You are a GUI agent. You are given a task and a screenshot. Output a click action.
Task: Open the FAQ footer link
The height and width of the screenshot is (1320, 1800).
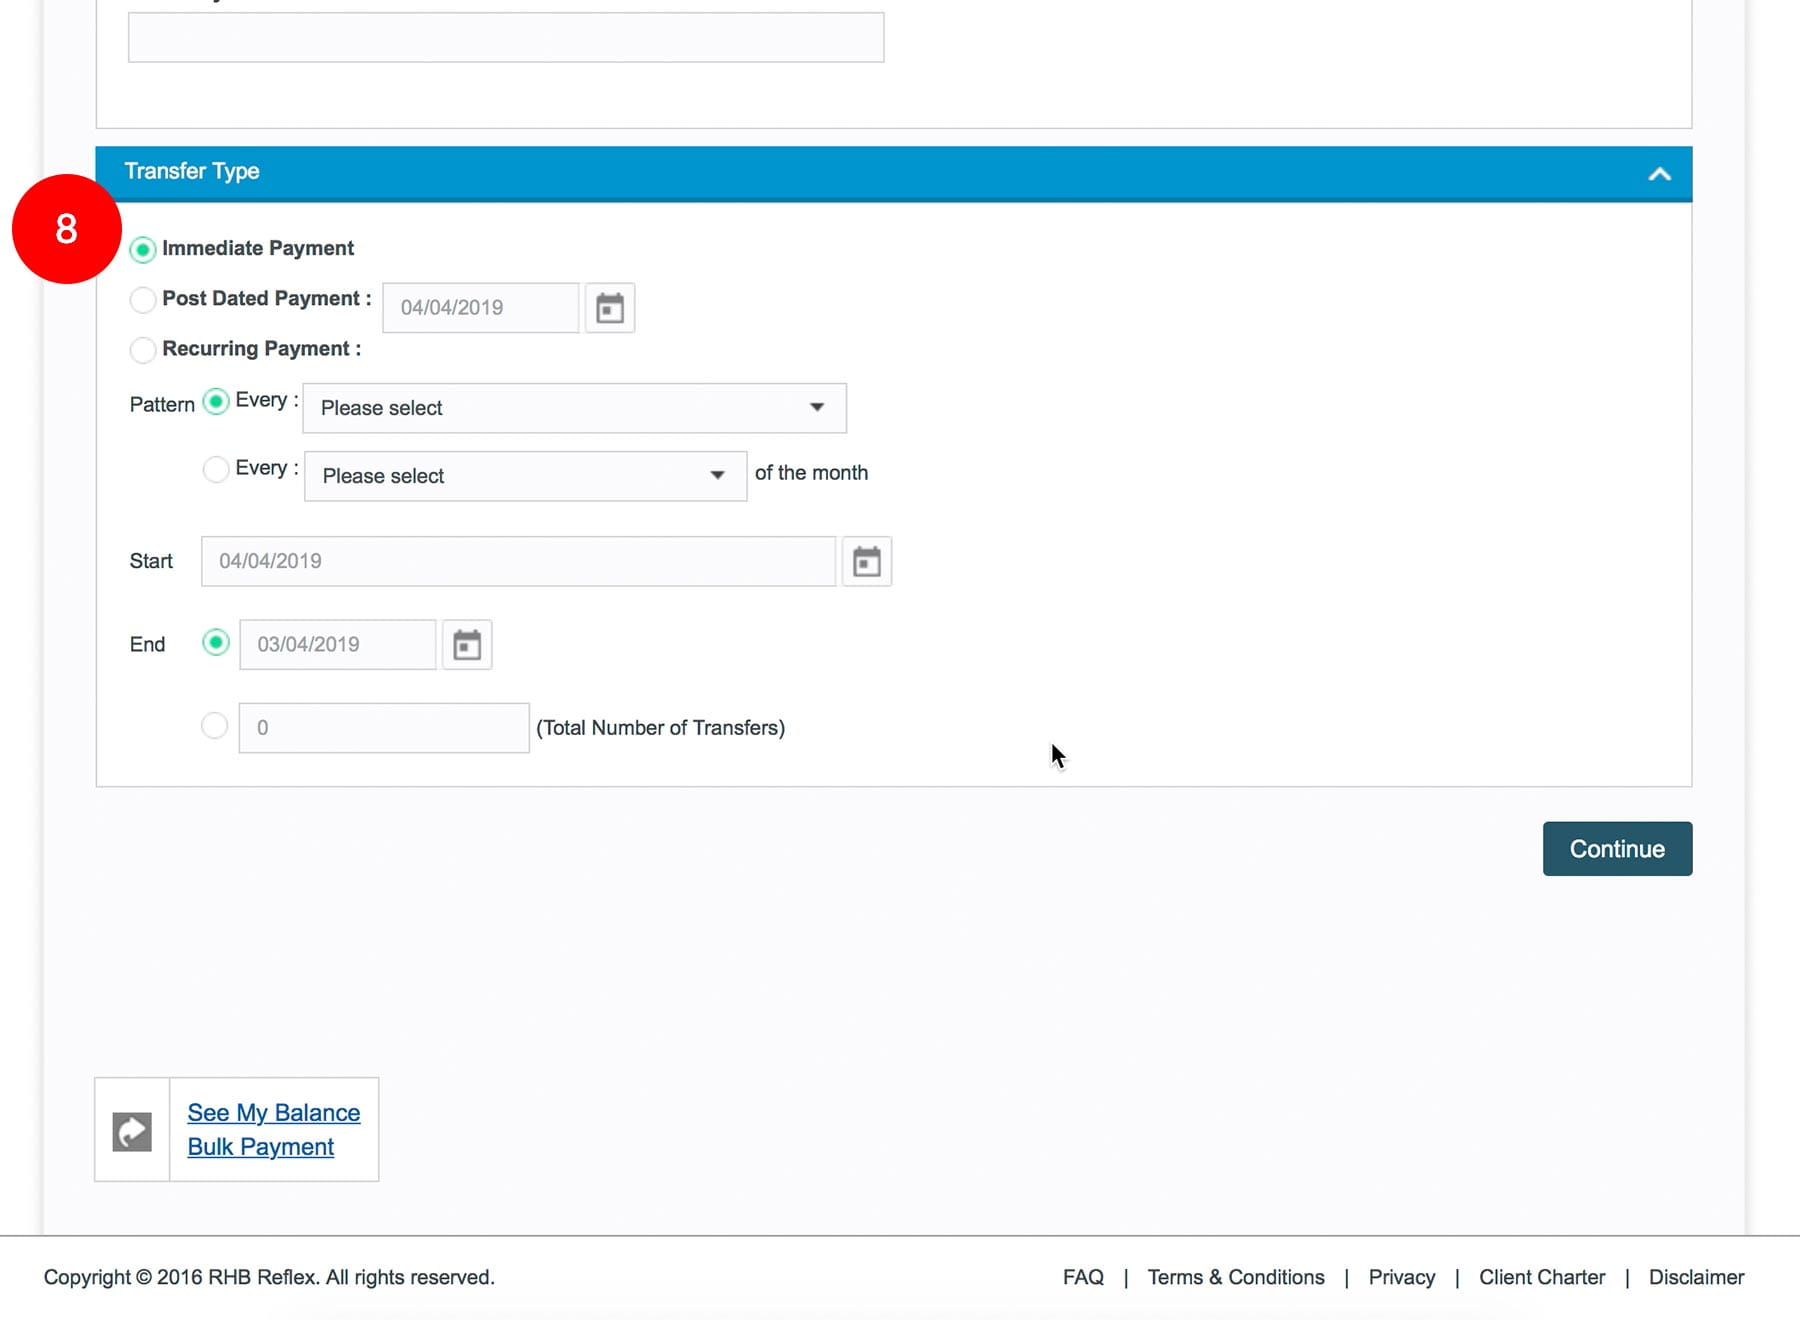1083,1277
